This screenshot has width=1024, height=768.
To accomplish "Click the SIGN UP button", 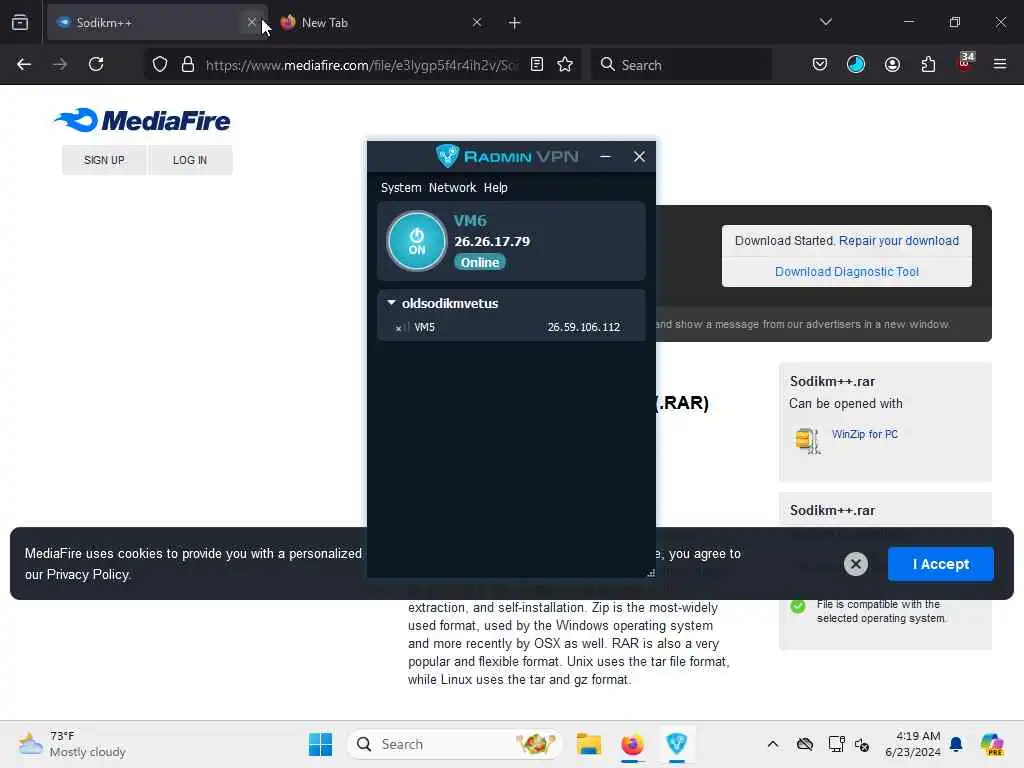I will [104, 160].
